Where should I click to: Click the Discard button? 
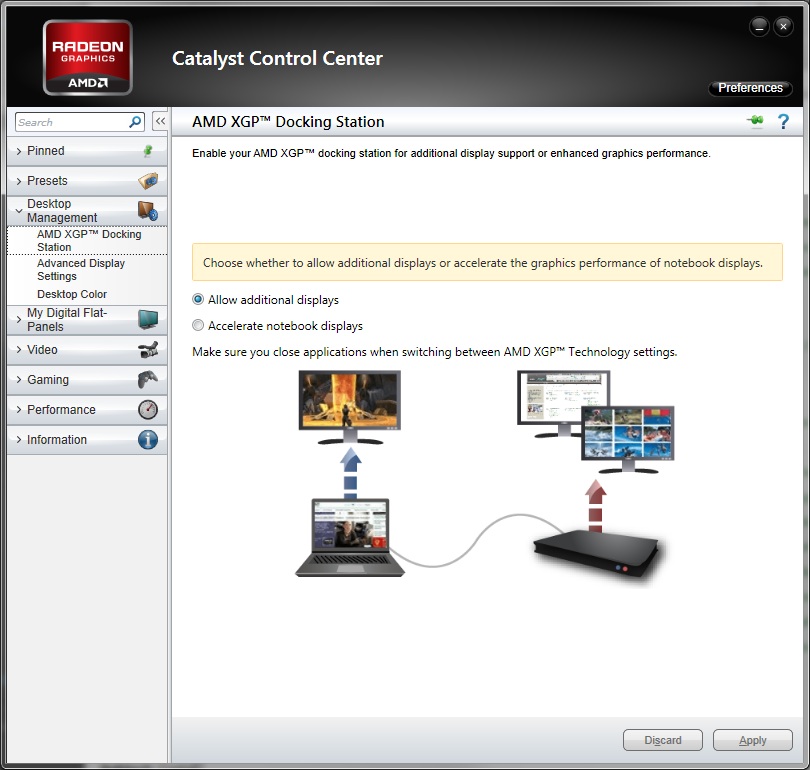pos(663,740)
